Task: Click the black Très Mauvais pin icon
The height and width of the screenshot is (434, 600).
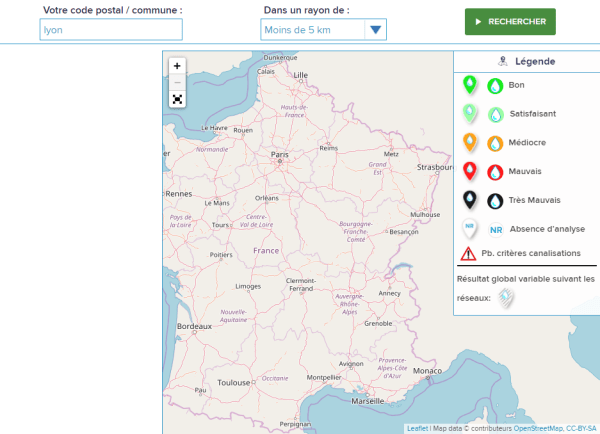Action: [x=470, y=200]
